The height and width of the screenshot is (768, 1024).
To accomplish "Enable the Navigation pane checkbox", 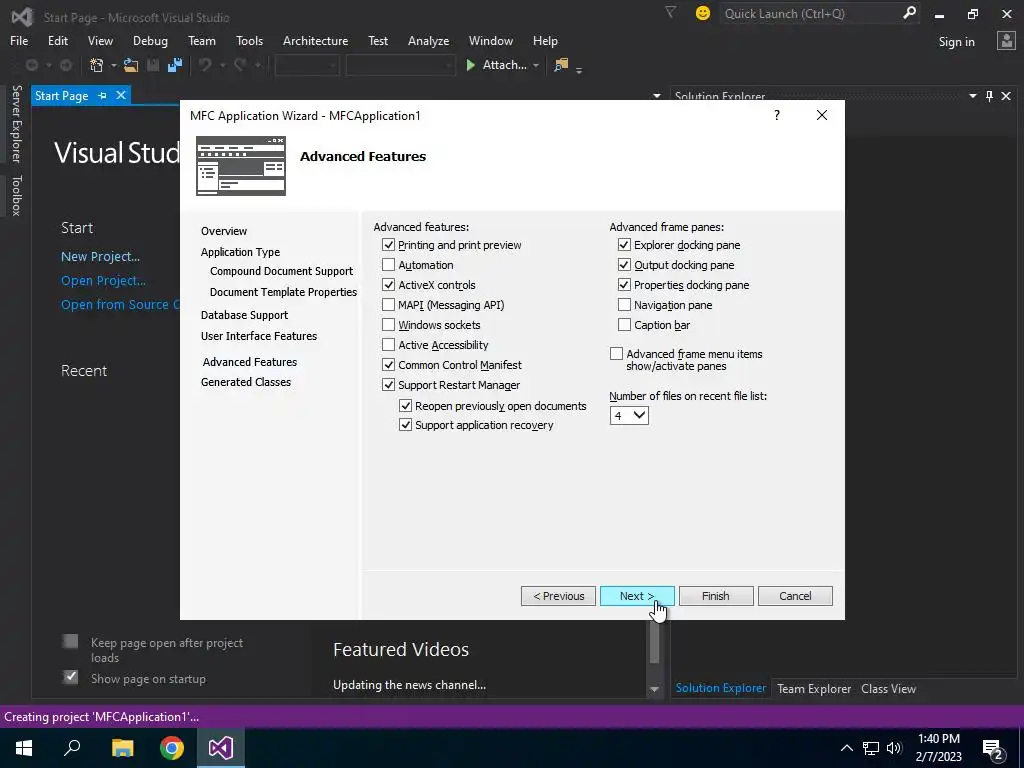I will click(x=624, y=304).
